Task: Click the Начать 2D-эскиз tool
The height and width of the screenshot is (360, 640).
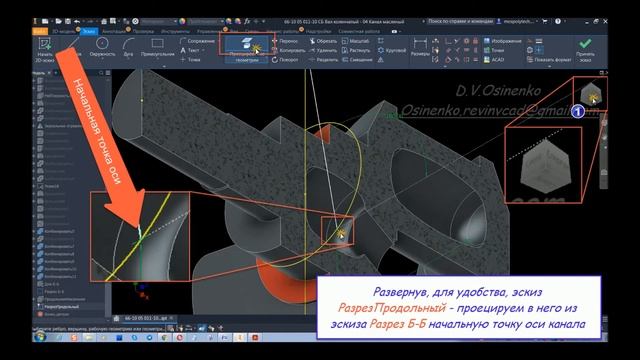Action: pos(44,49)
